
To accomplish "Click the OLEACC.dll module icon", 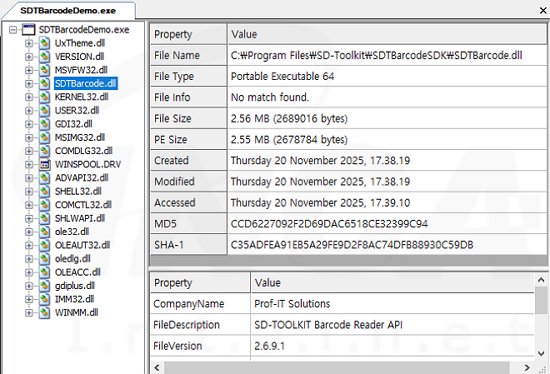I will [44, 272].
